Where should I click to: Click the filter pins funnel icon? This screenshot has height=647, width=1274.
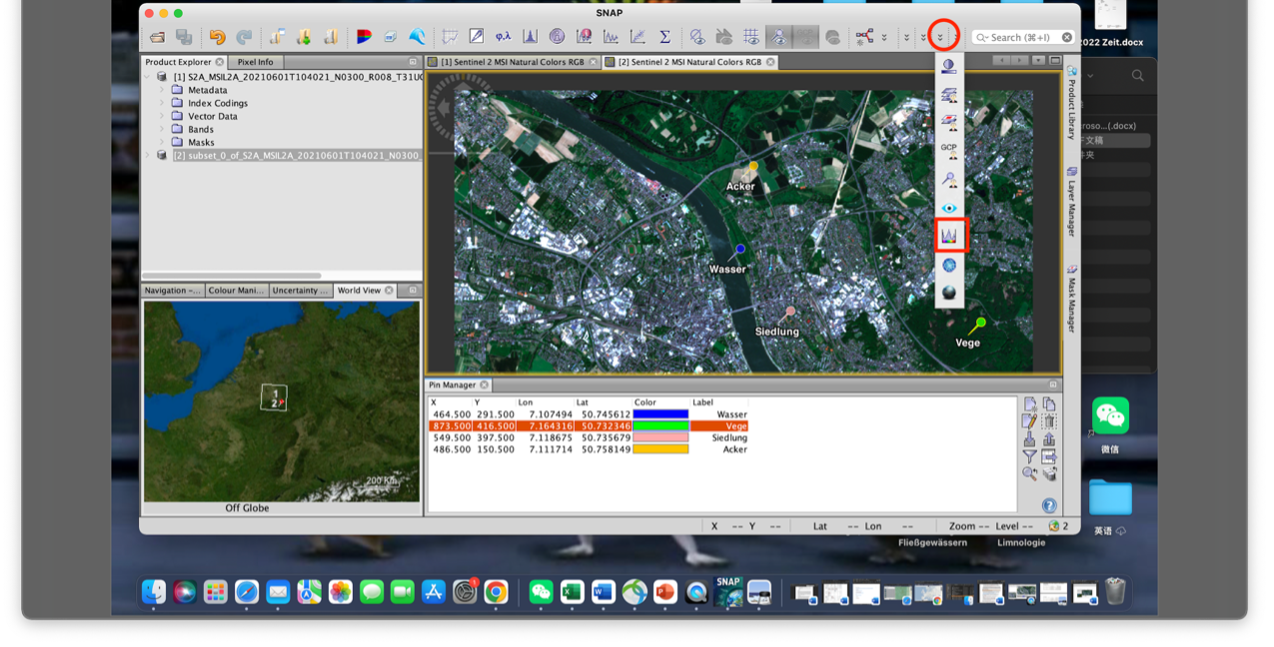click(1029, 456)
